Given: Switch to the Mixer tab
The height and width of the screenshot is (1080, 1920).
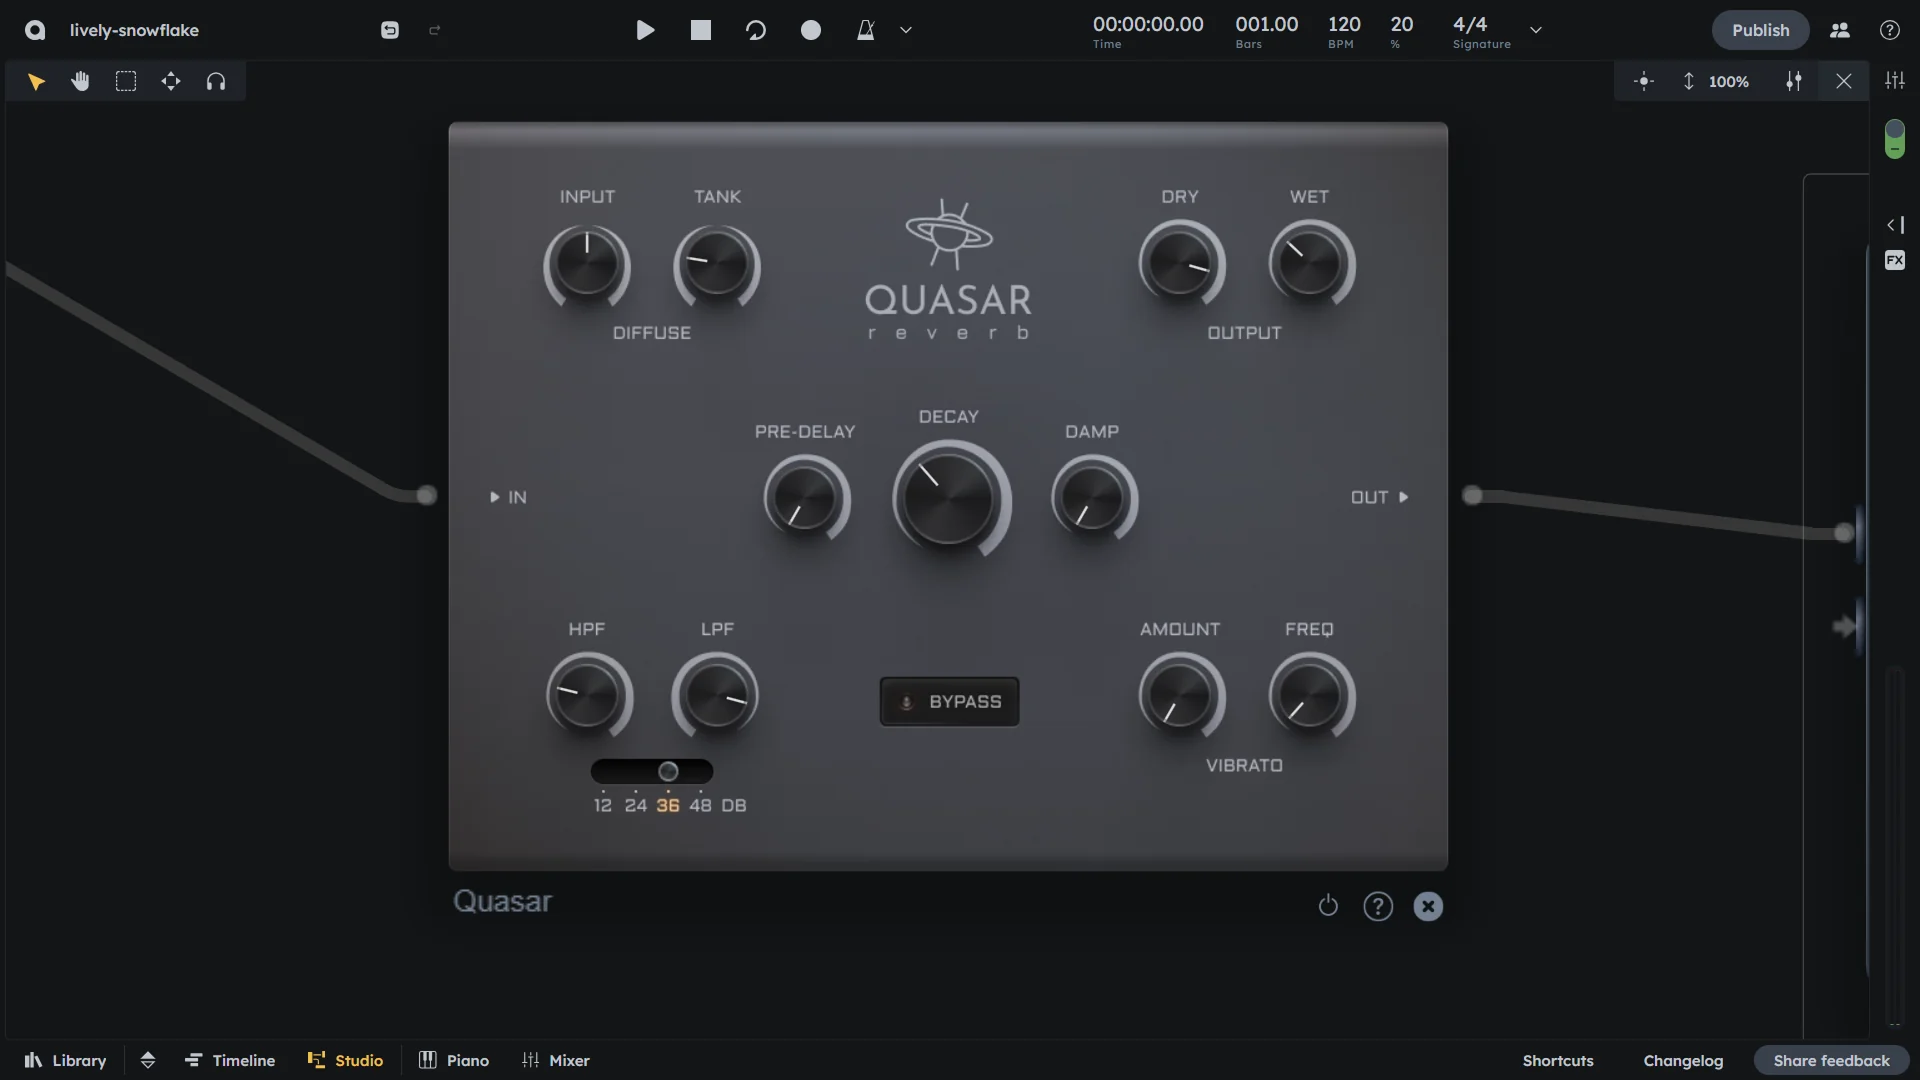Looking at the screenshot, I should 556,1060.
